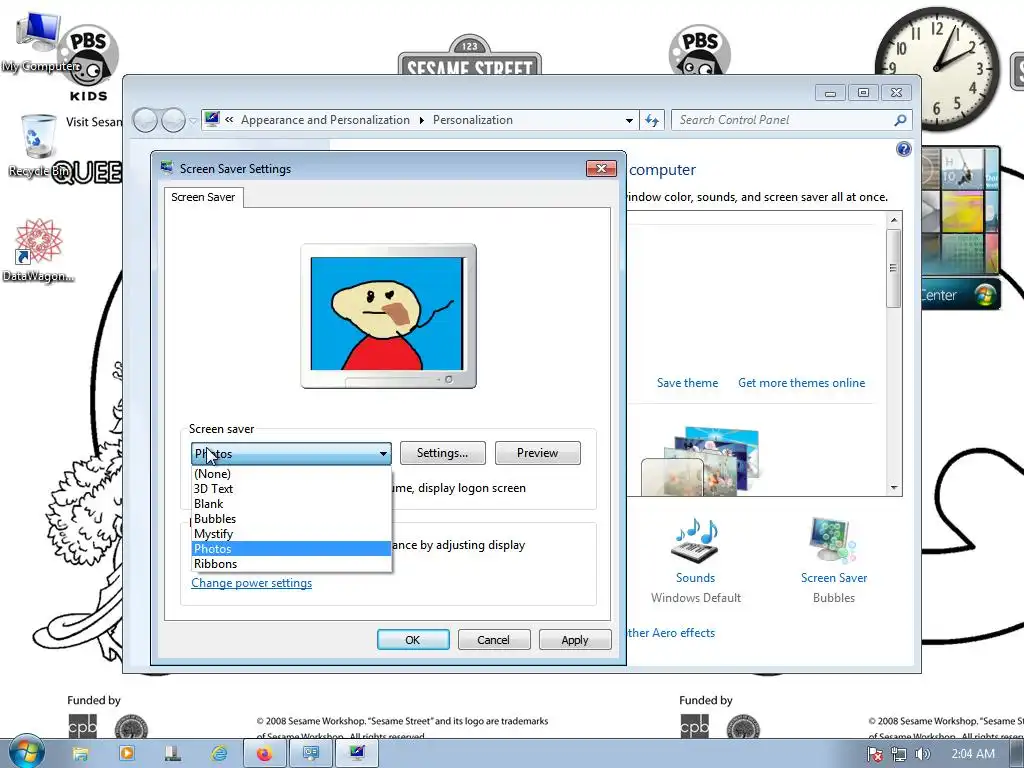Click the refresh button beside the address bar
The width and height of the screenshot is (1024, 768).
652,120
